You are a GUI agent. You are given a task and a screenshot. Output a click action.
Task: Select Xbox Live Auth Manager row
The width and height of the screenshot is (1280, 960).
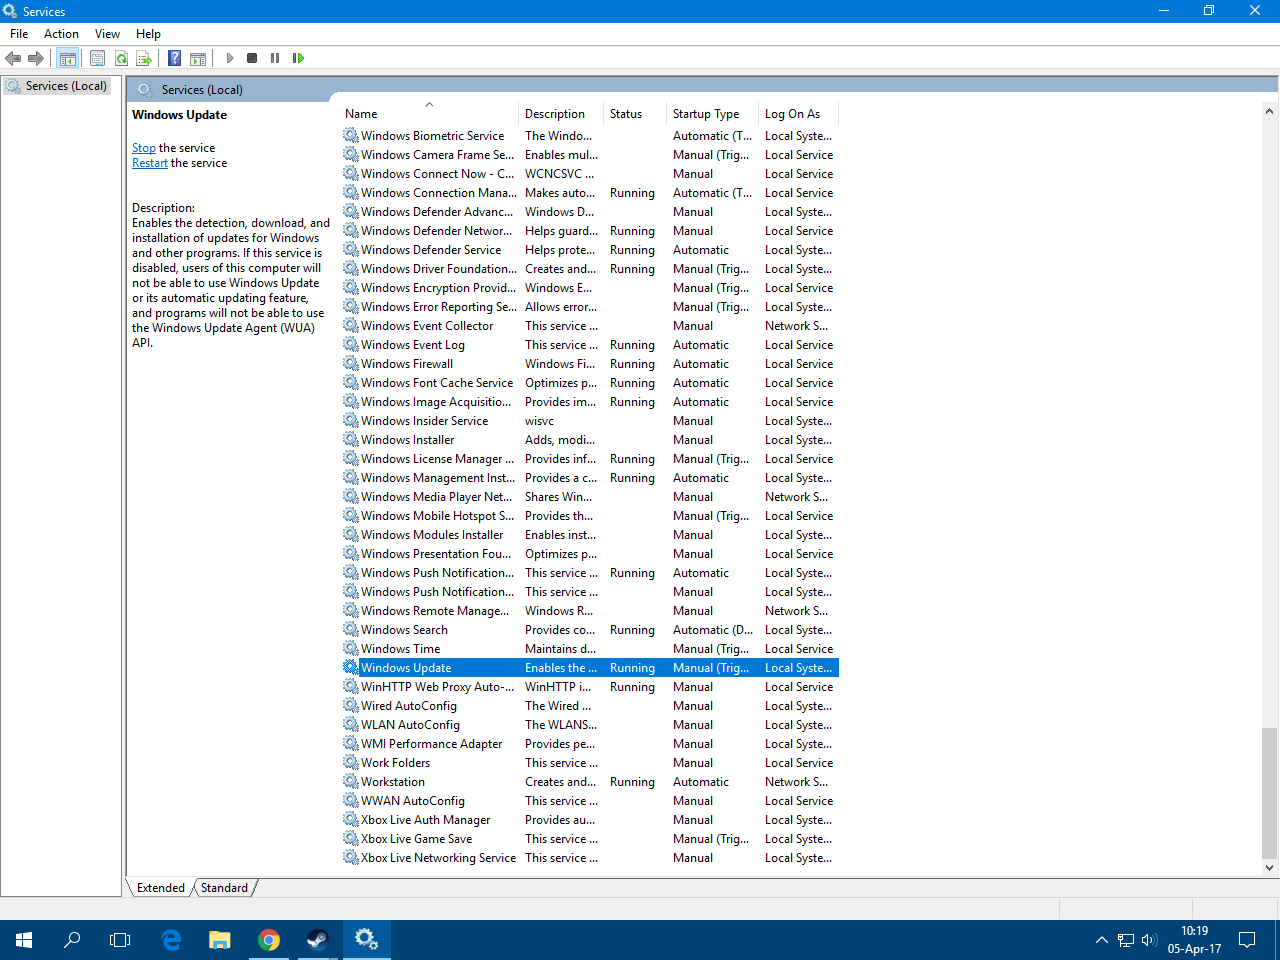(590, 820)
